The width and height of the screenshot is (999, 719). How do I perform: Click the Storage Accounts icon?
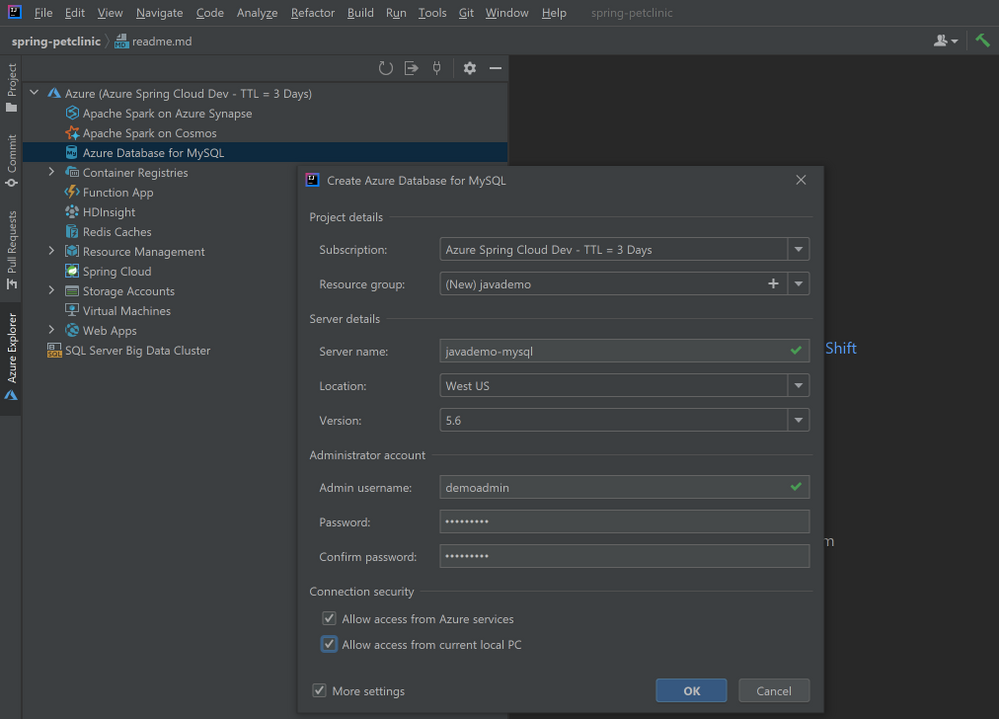pos(72,291)
